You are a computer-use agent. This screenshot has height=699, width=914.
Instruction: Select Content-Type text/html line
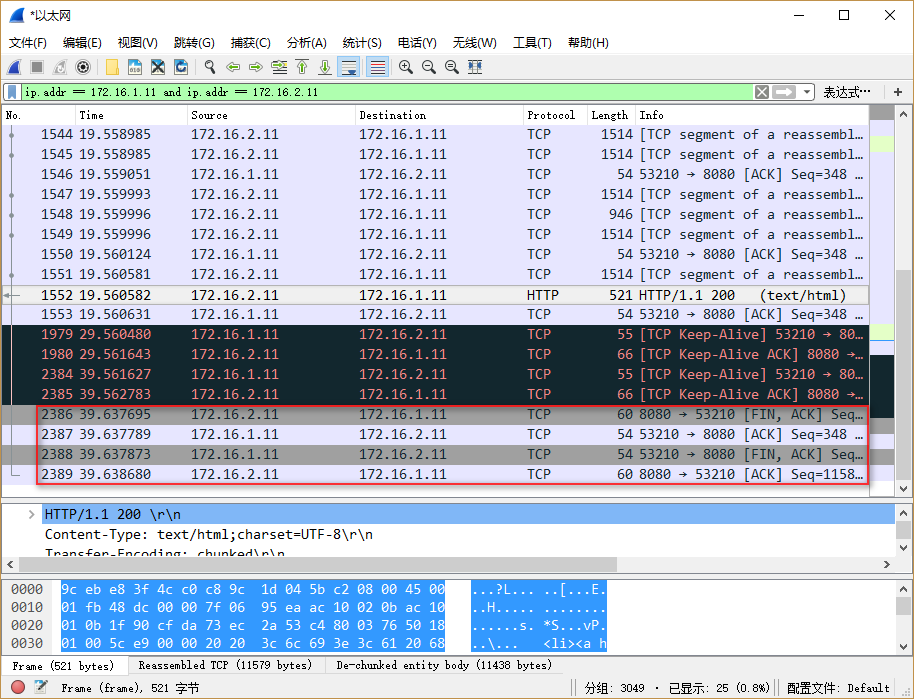(209, 535)
